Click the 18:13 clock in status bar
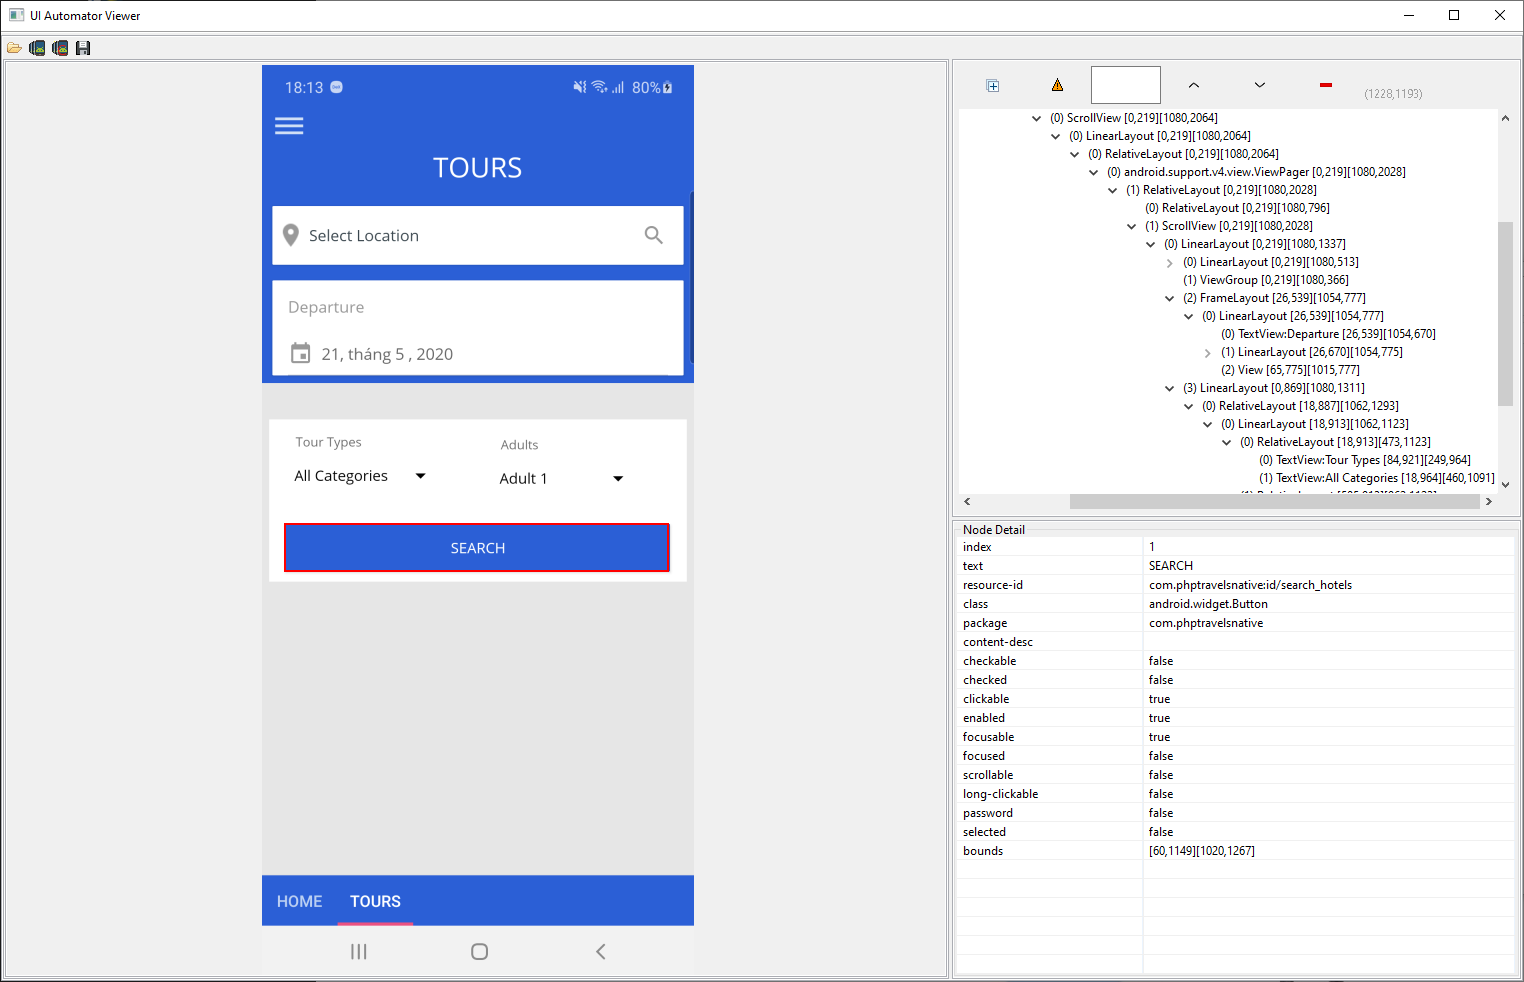Screen dimensions: 1524x982 tap(304, 88)
